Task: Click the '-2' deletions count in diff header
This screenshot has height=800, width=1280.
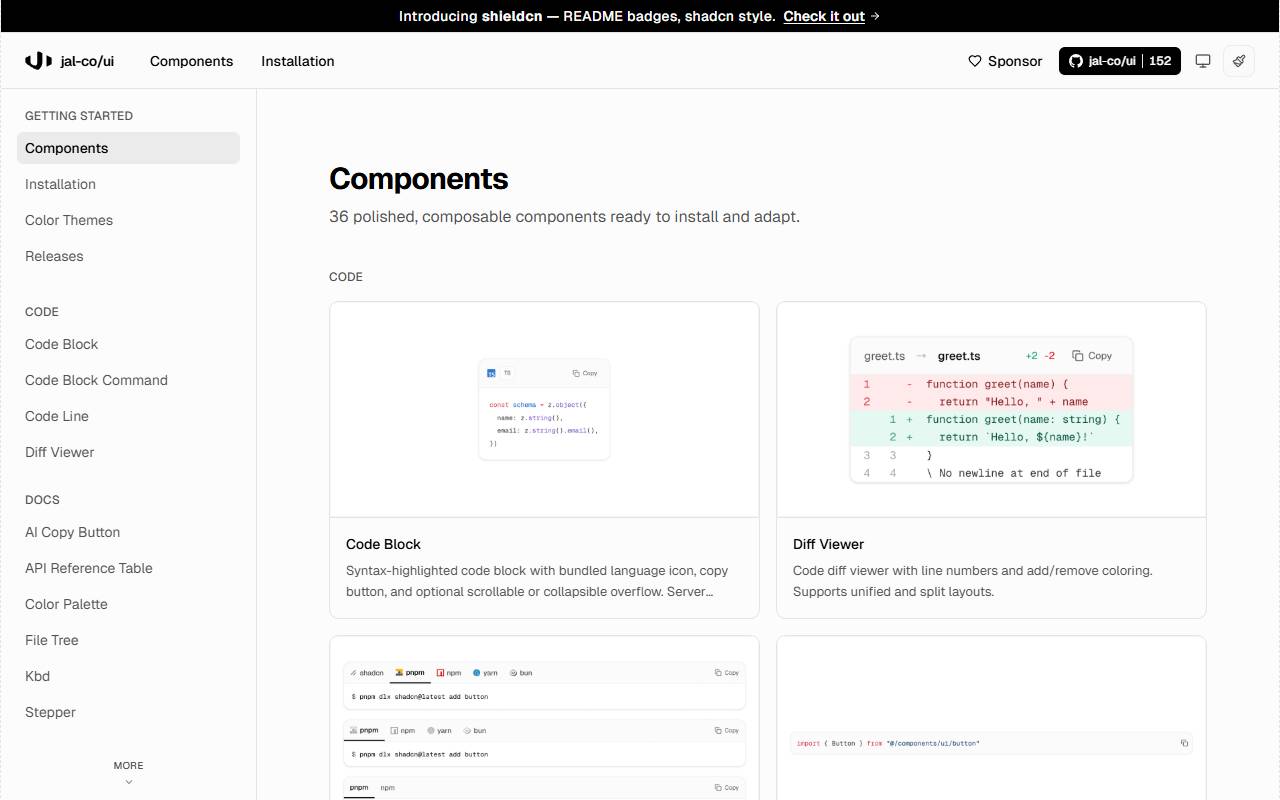Action: coord(1050,356)
